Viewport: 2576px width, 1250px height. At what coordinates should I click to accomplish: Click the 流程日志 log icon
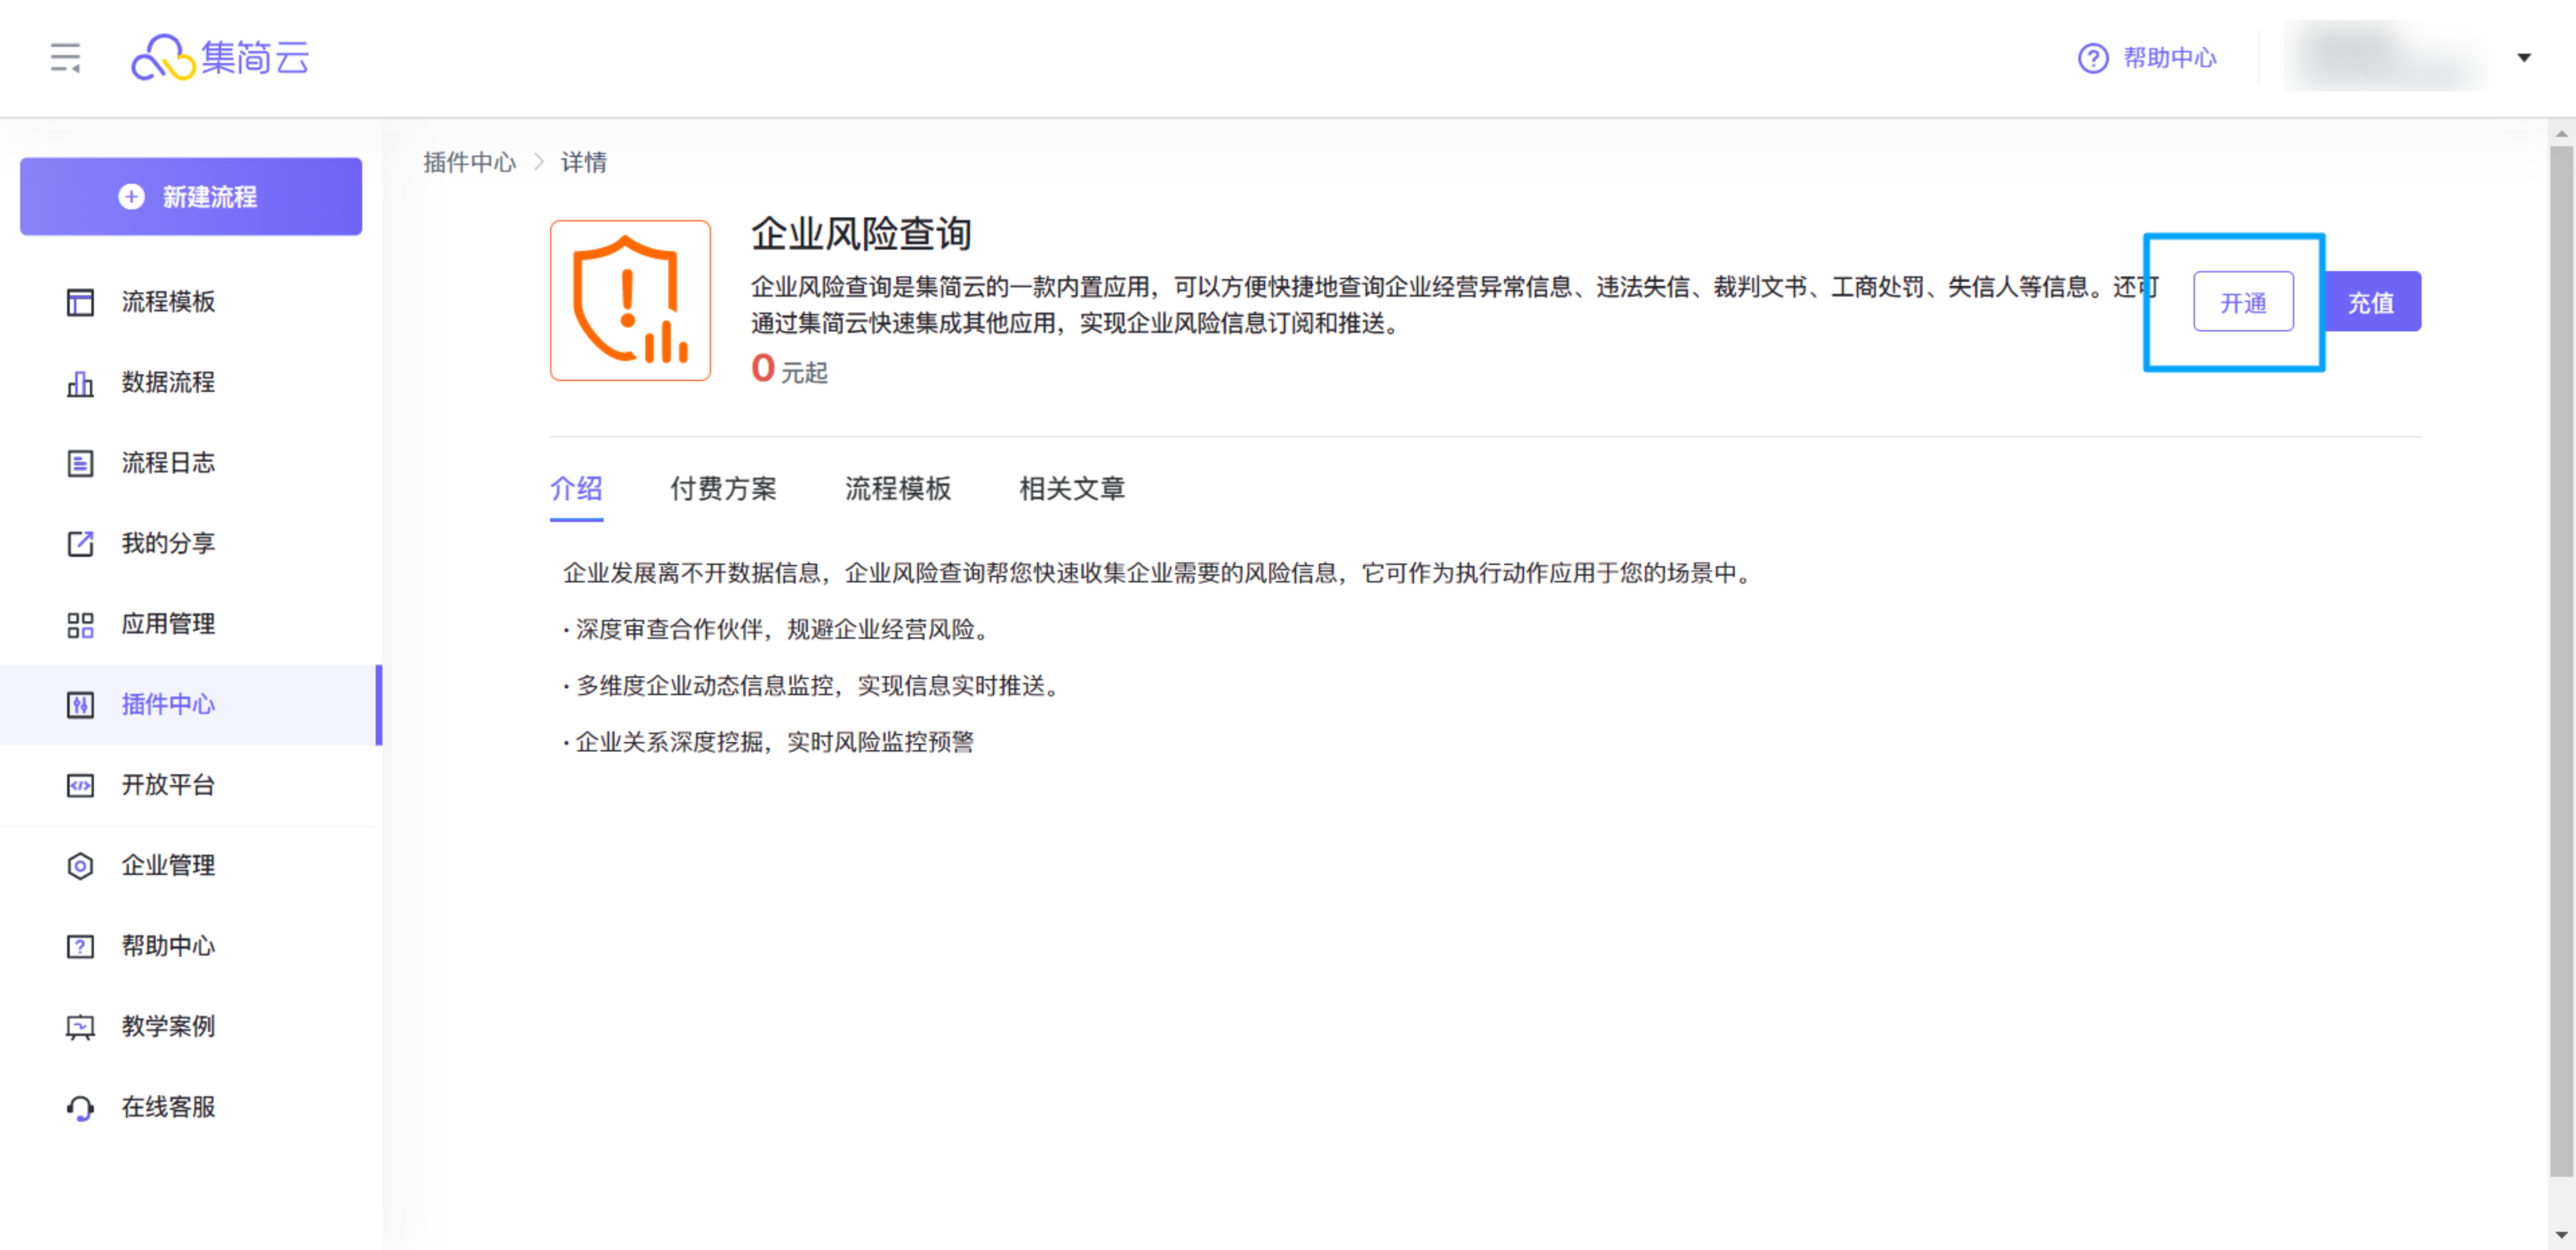[x=80, y=463]
